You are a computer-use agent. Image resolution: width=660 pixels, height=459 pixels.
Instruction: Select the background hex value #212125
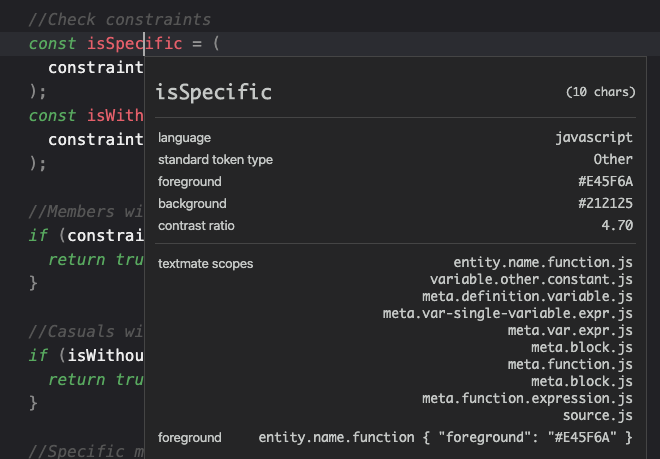[605, 203]
